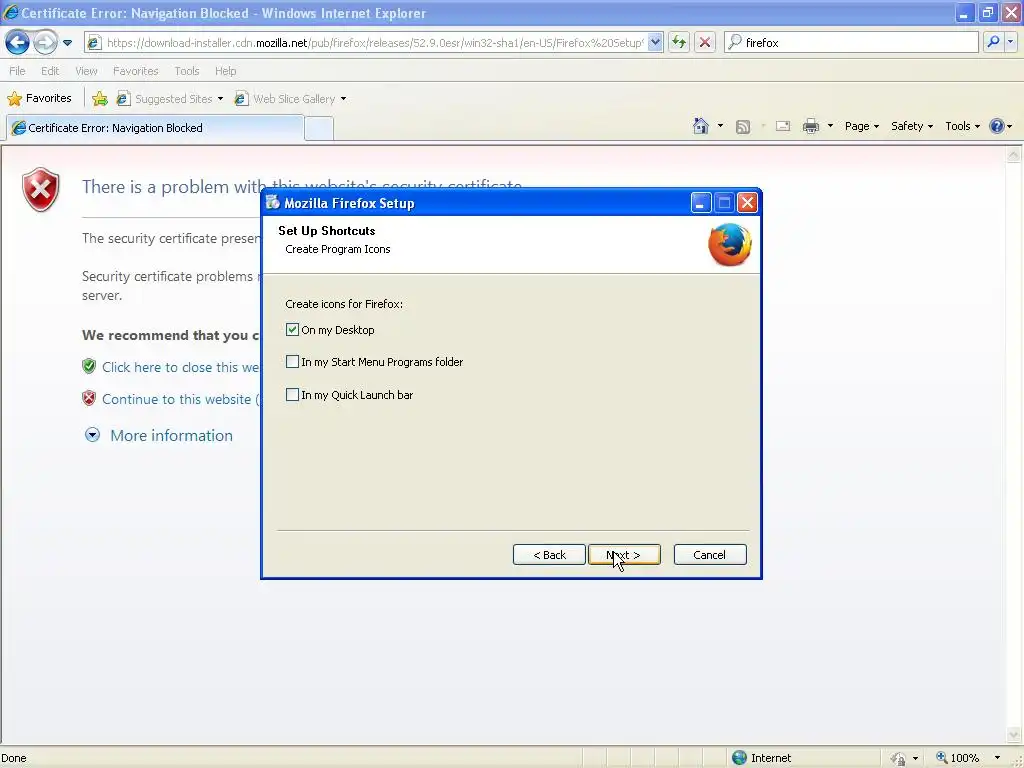1024x768 pixels.
Task: Click the Internet Explorer Forward arrow button
Action: (x=45, y=42)
